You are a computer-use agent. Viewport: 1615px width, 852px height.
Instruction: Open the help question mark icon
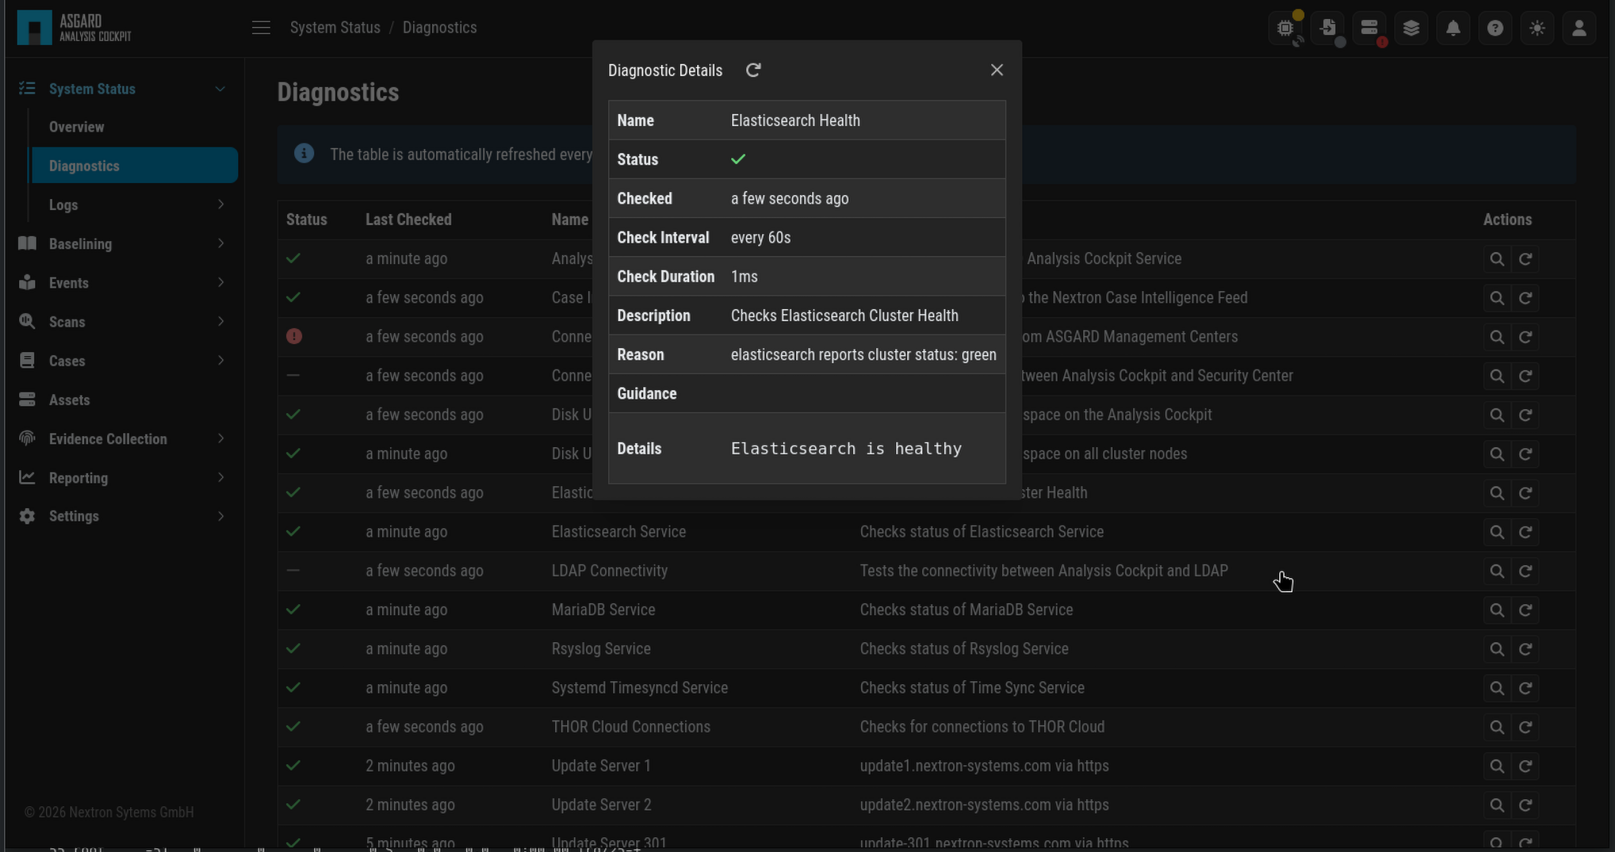(x=1495, y=28)
